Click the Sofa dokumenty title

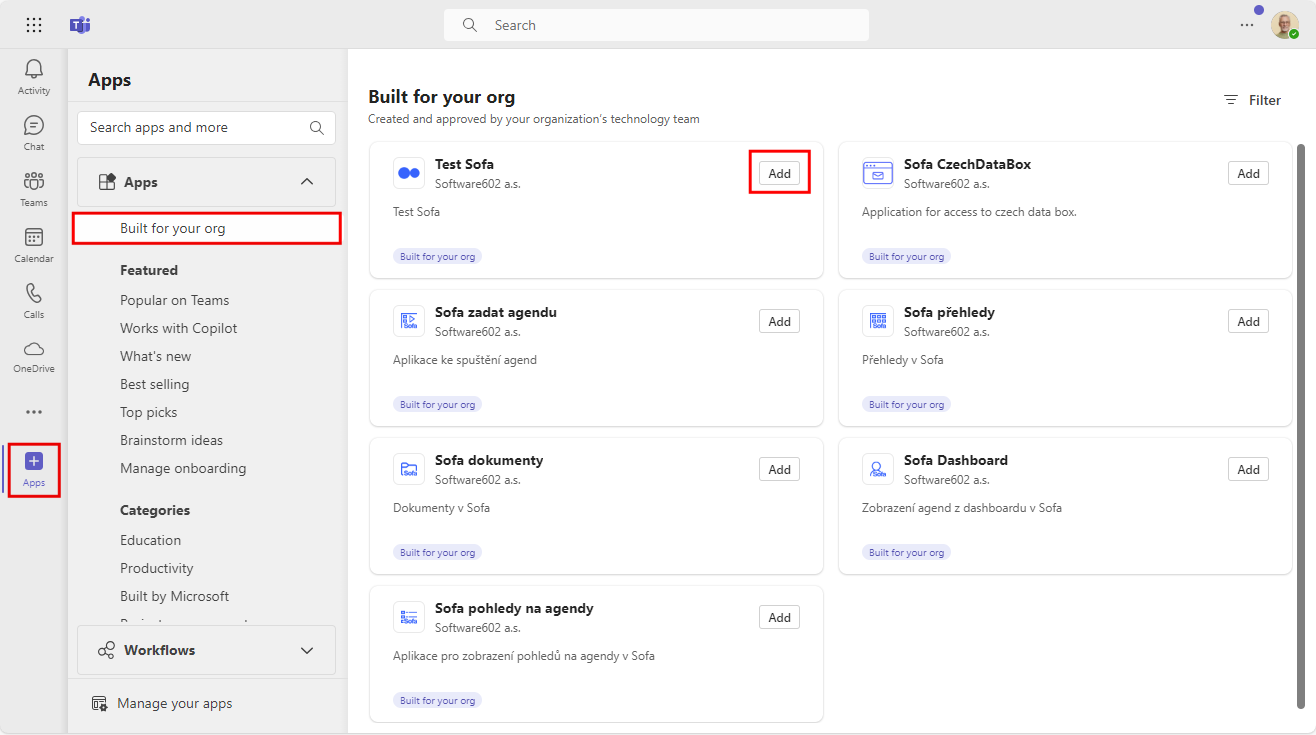click(x=489, y=460)
